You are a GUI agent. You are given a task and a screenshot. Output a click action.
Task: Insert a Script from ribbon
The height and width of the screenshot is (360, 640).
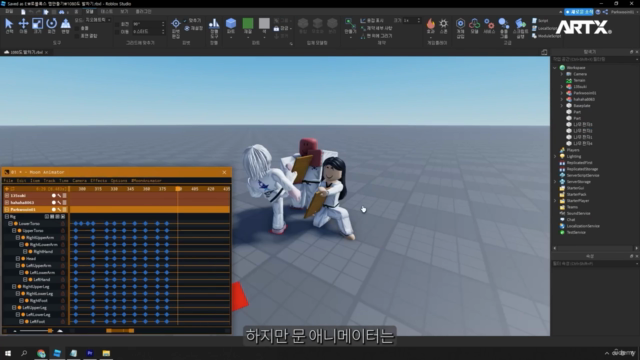tap(540, 21)
